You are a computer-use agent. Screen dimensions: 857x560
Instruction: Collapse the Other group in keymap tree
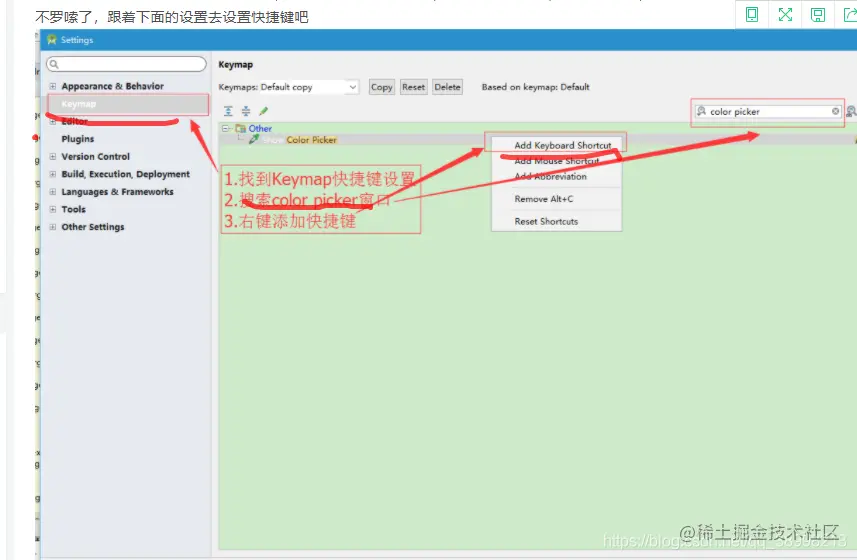click(x=226, y=128)
